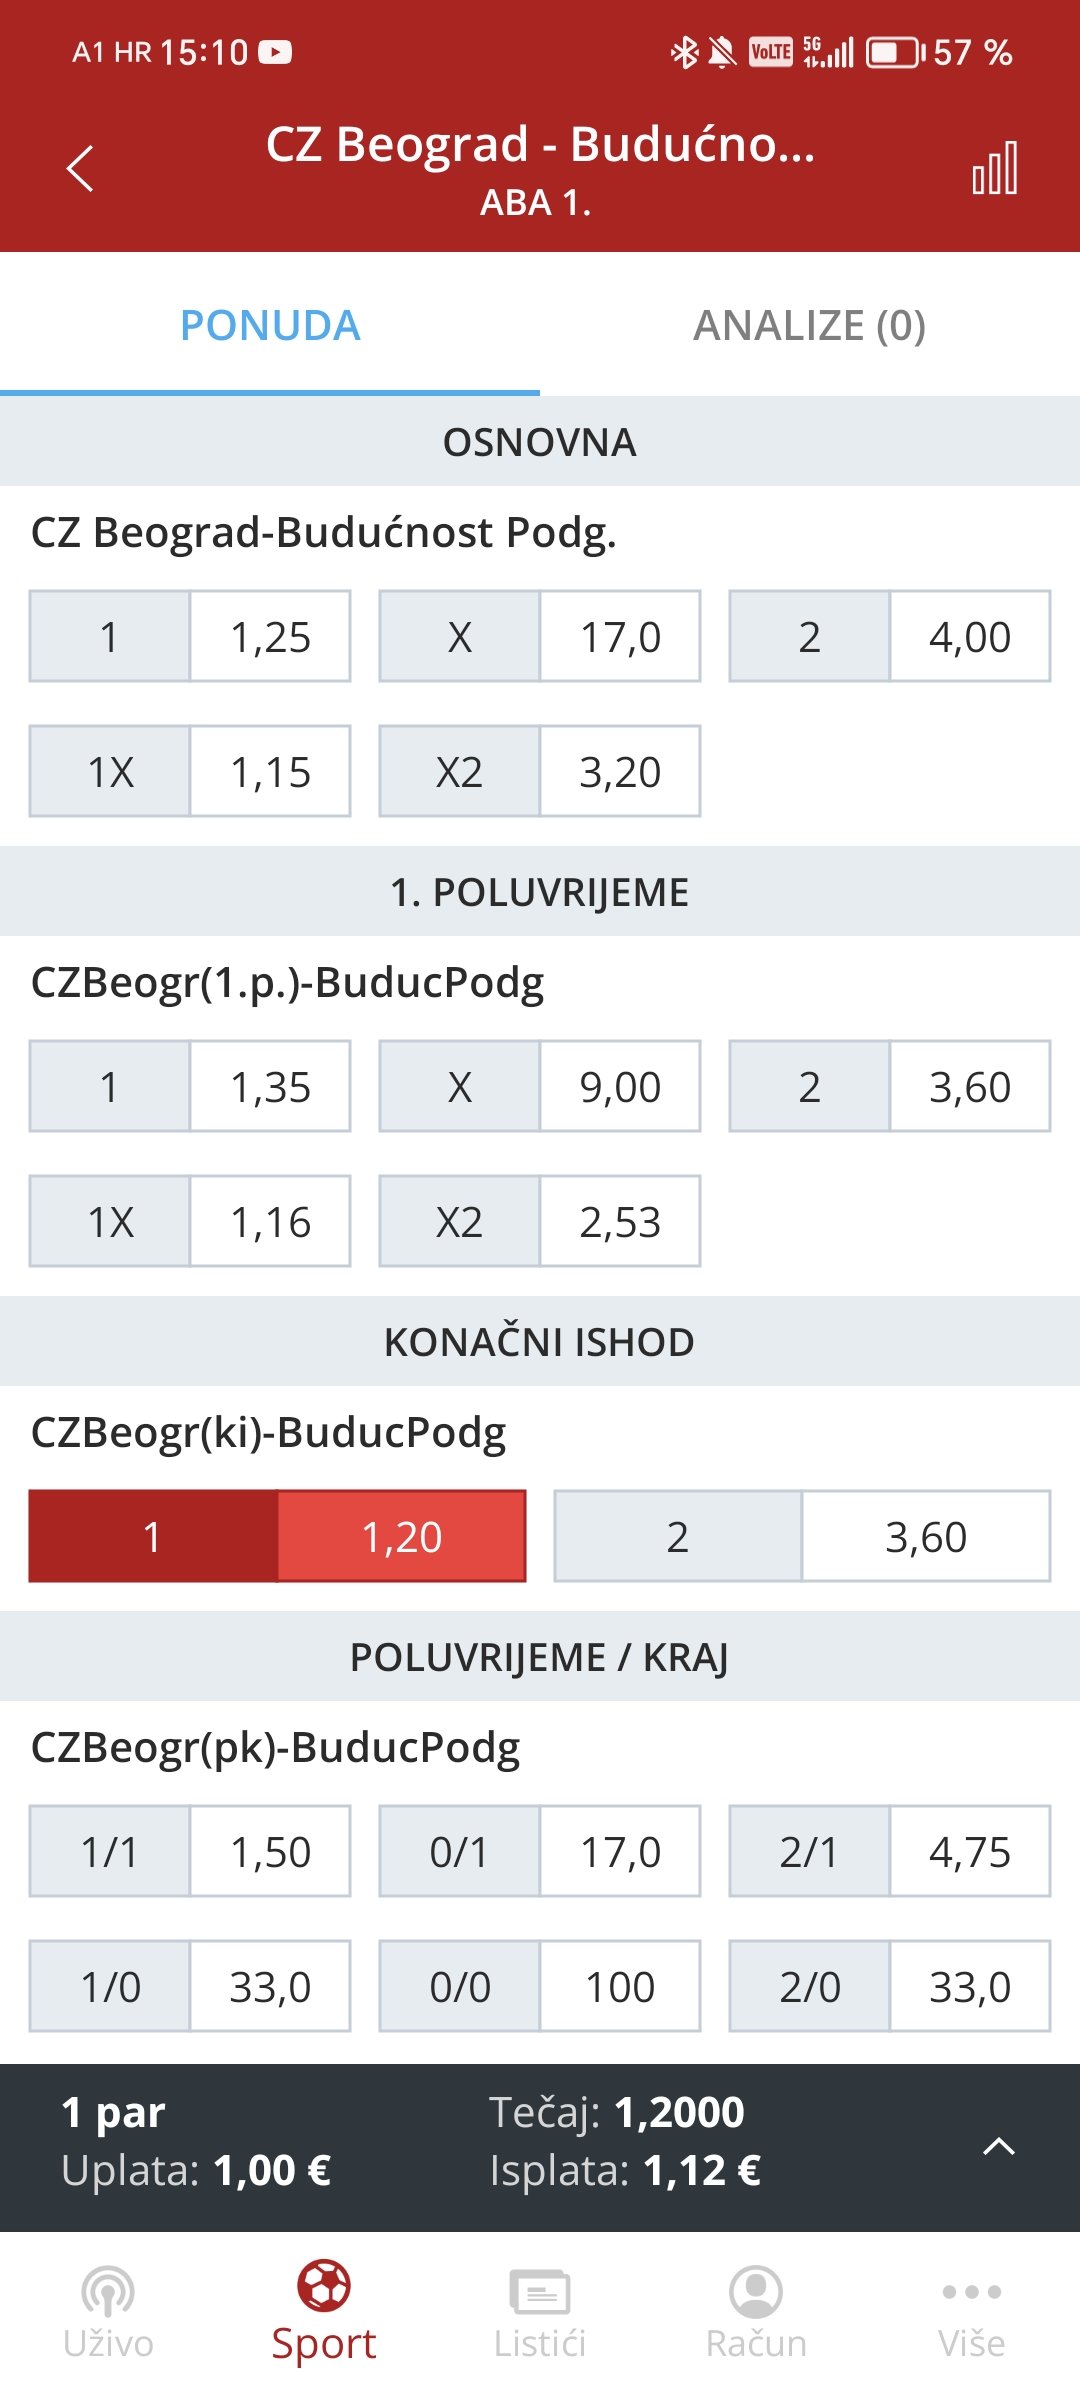The height and width of the screenshot is (2400, 1080).
Task: Select the PONUDA tab
Action: coord(270,325)
